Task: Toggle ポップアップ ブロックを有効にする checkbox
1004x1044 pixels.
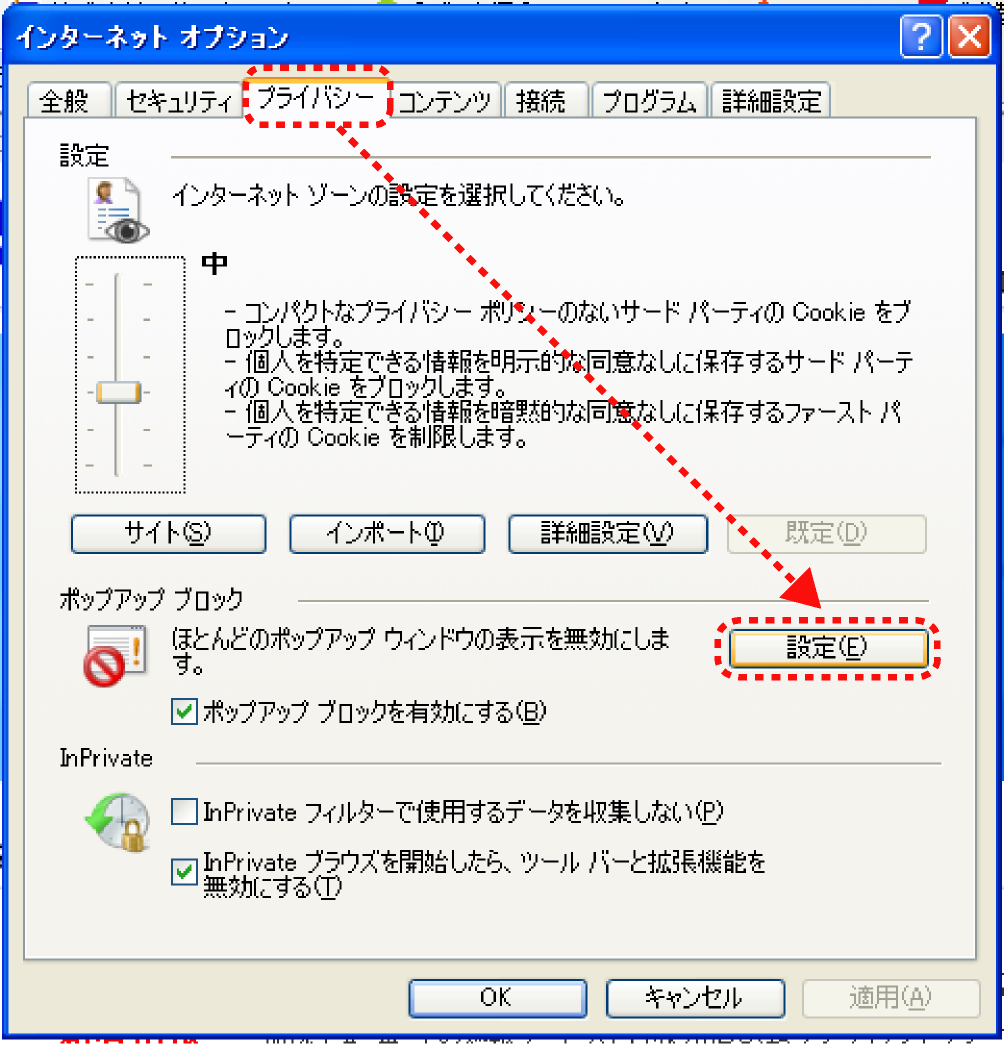Action: click(x=184, y=711)
